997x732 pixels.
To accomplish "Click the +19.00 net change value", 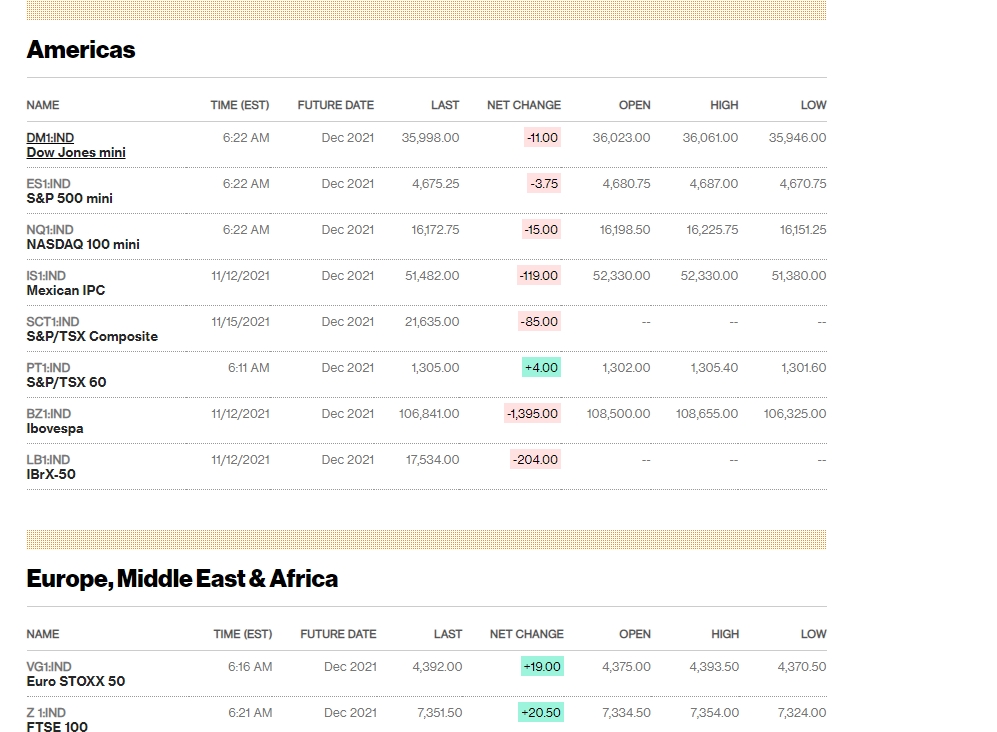I will click(x=542, y=666).
